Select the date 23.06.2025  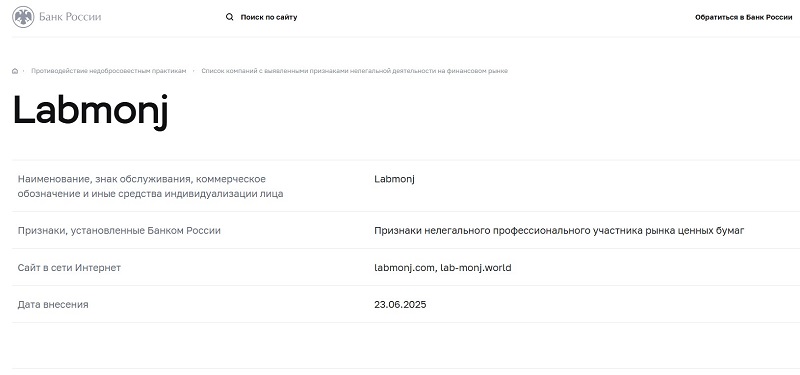click(x=400, y=305)
